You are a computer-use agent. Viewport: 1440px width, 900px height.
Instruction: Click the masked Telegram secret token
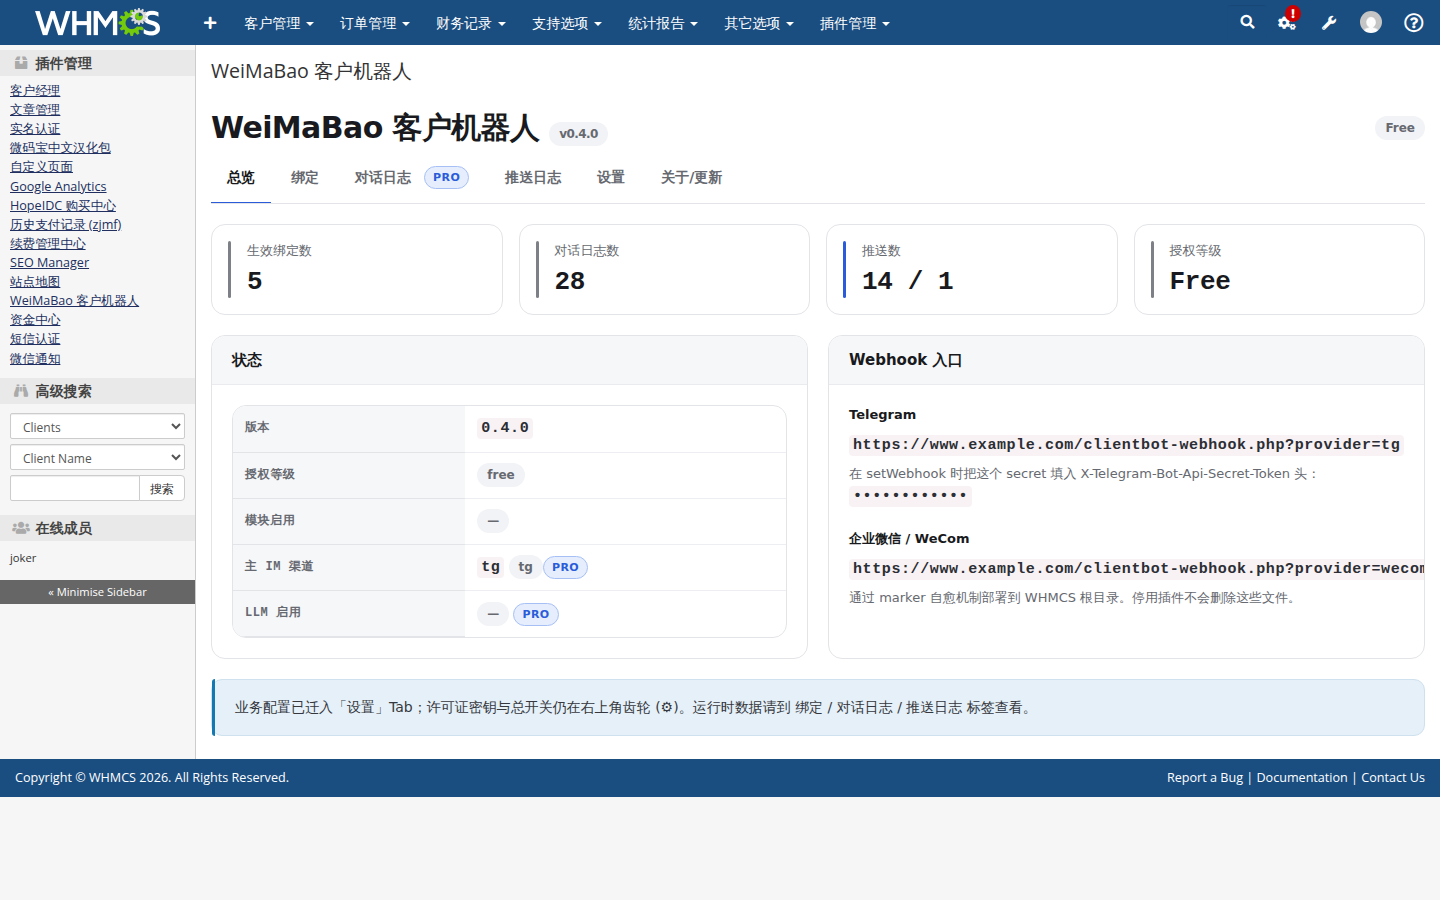tap(910, 495)
